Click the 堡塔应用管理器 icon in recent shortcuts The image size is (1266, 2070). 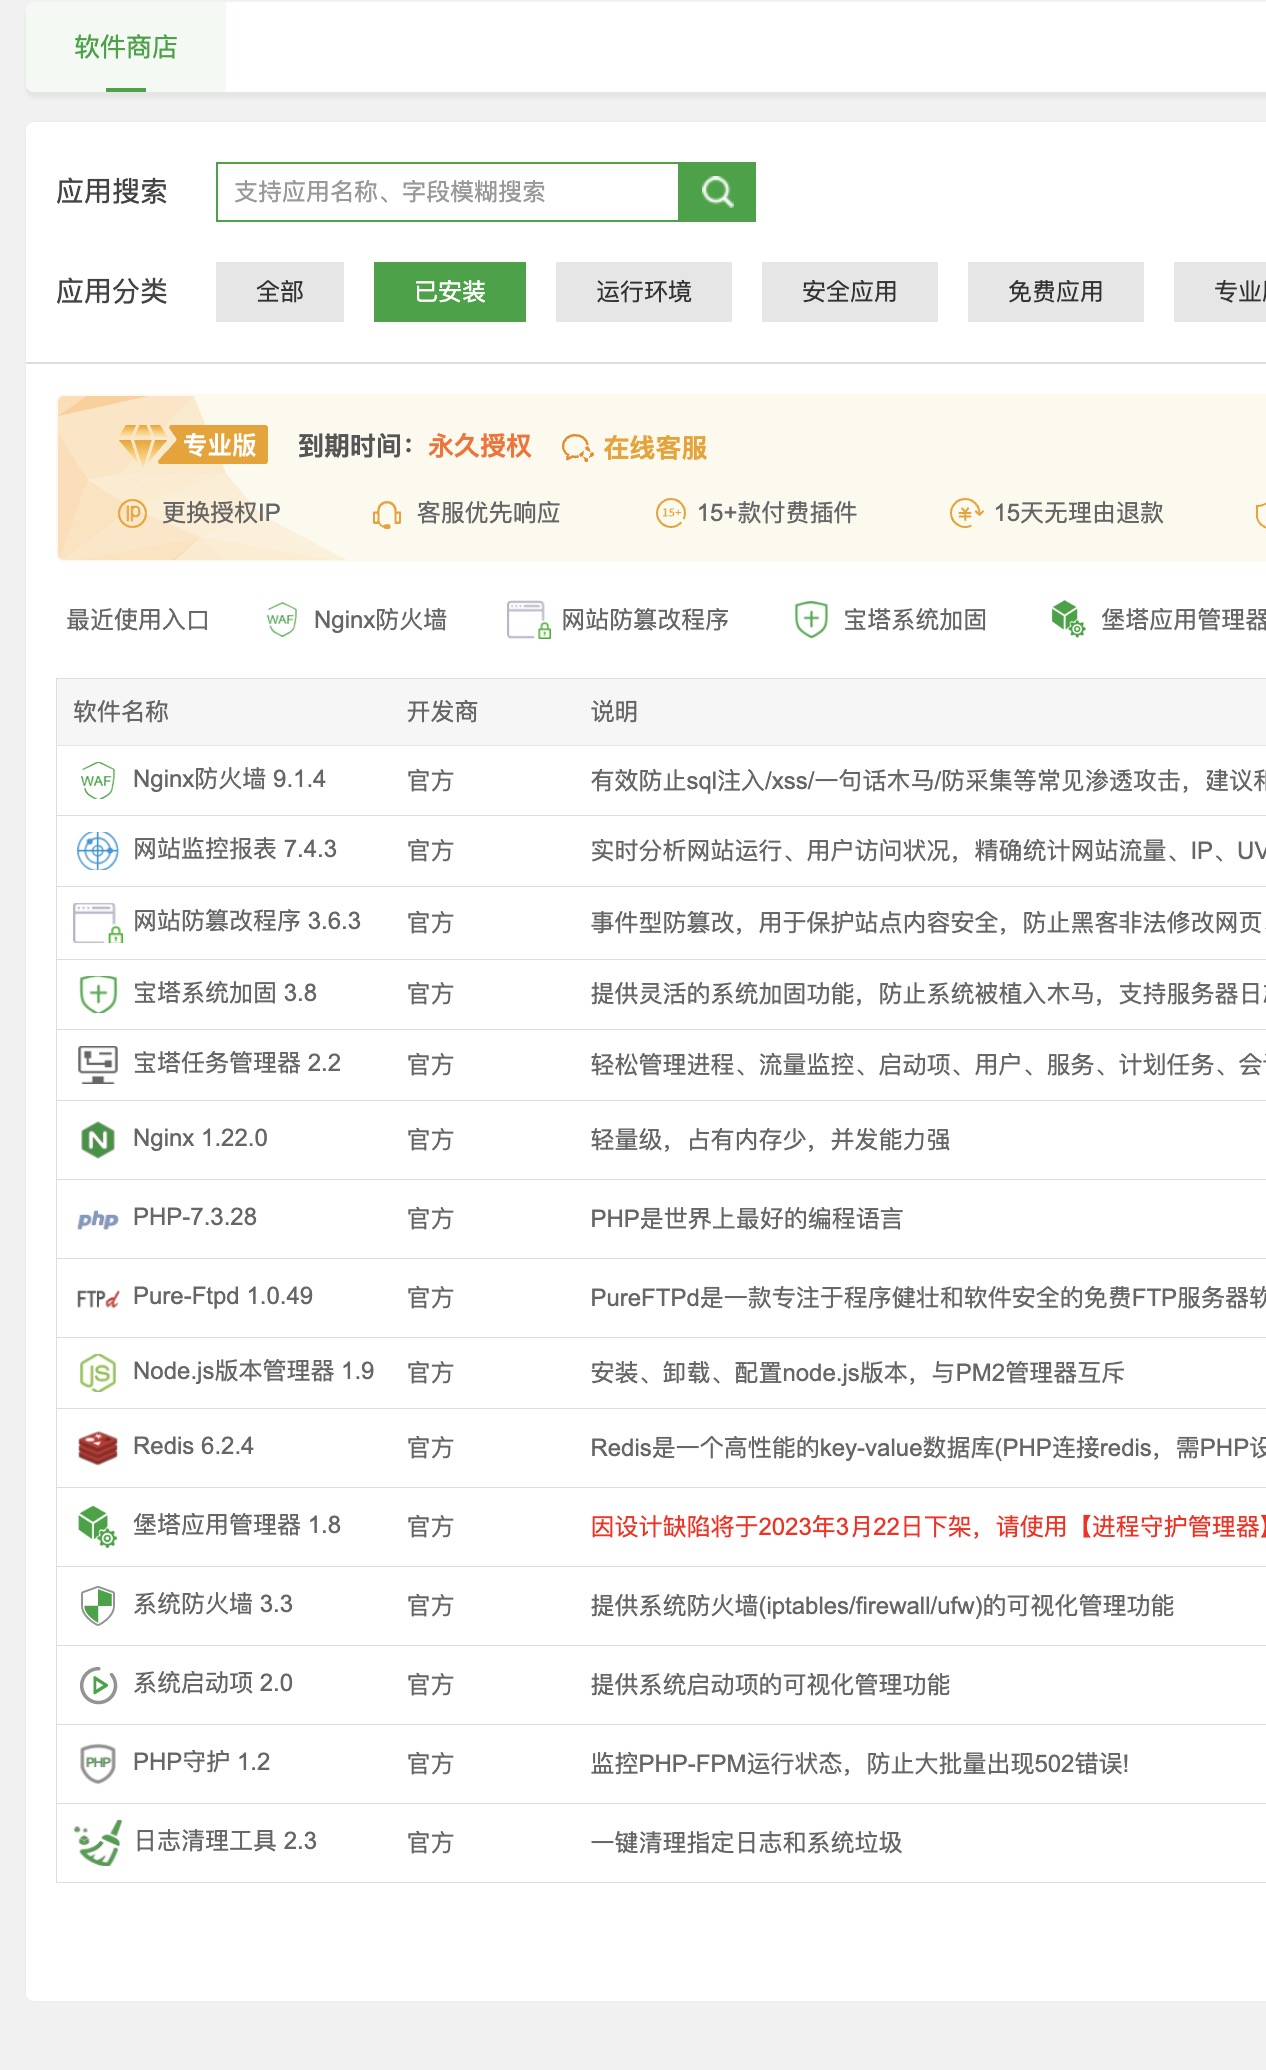[x=1068, y=620]
